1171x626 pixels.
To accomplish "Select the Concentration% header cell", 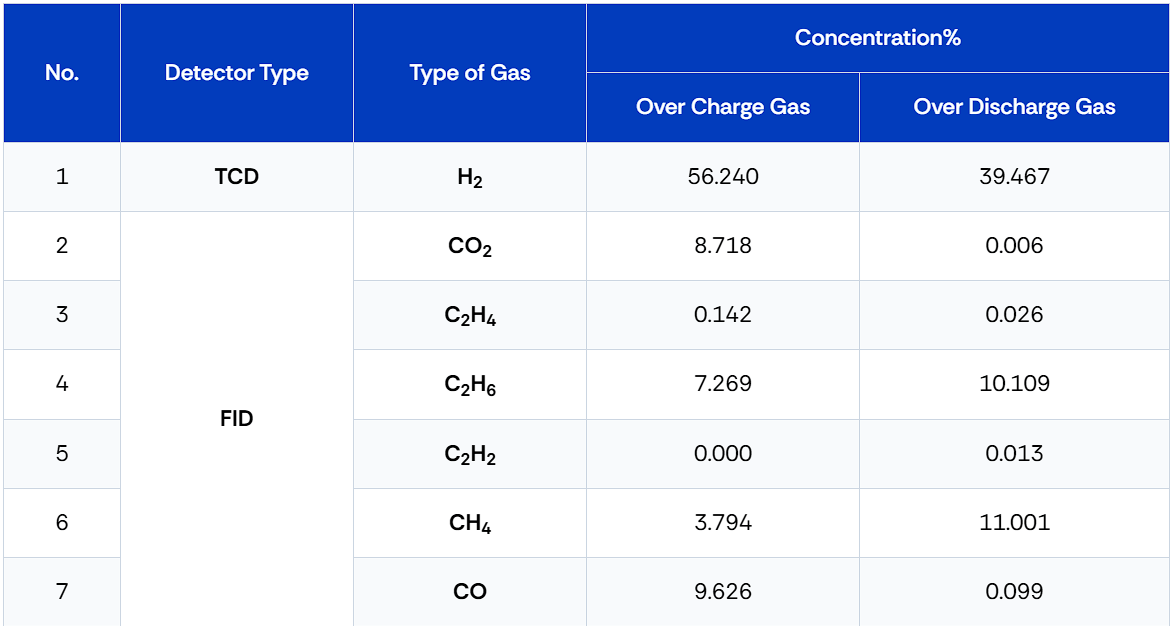I will point(878,38).
